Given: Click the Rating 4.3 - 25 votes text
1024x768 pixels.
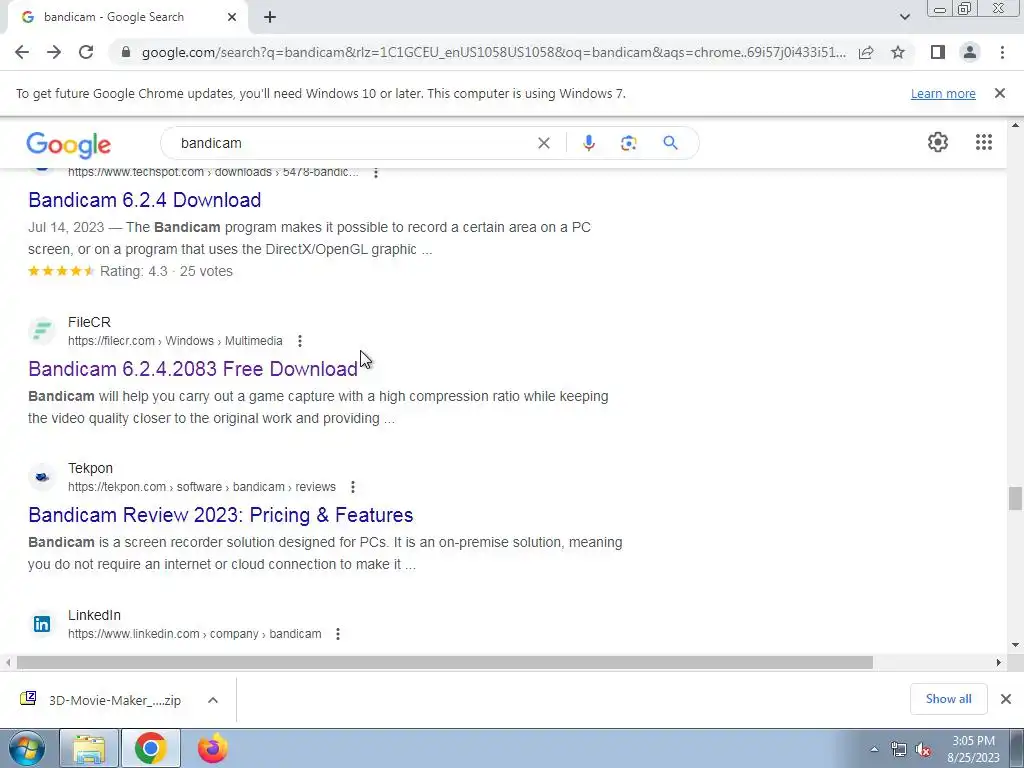Looking at the screenshot, I should pyautogui.click(x=166, y=271).
